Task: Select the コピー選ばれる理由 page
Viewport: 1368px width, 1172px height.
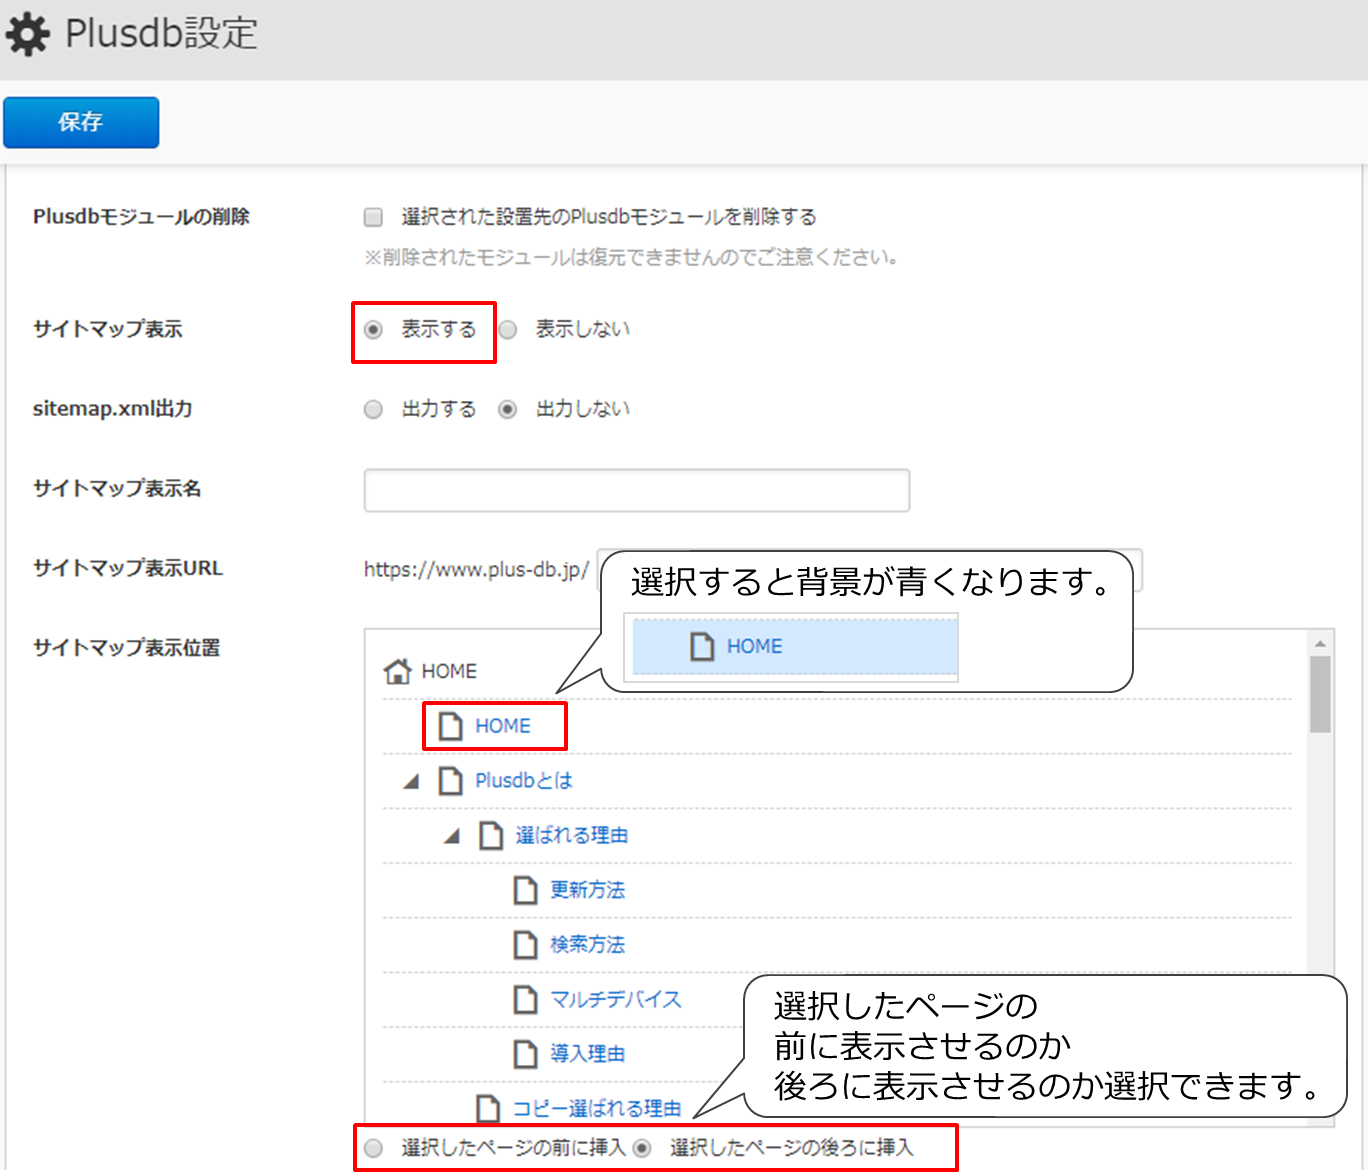Action: (x=597, y=1108)
